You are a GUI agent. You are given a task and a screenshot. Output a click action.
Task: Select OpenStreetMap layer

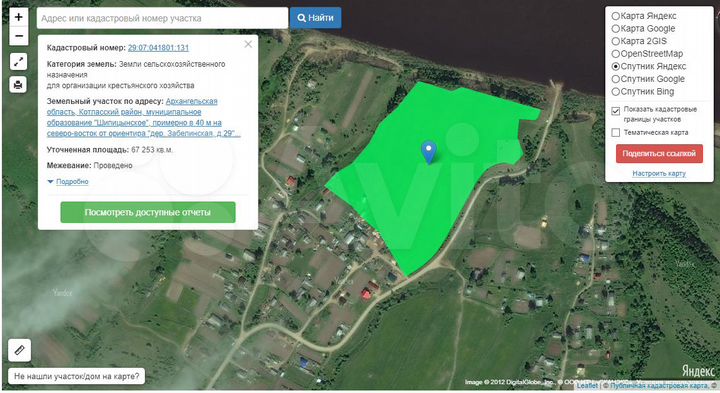pyautogui.click(x=647, y=54)
